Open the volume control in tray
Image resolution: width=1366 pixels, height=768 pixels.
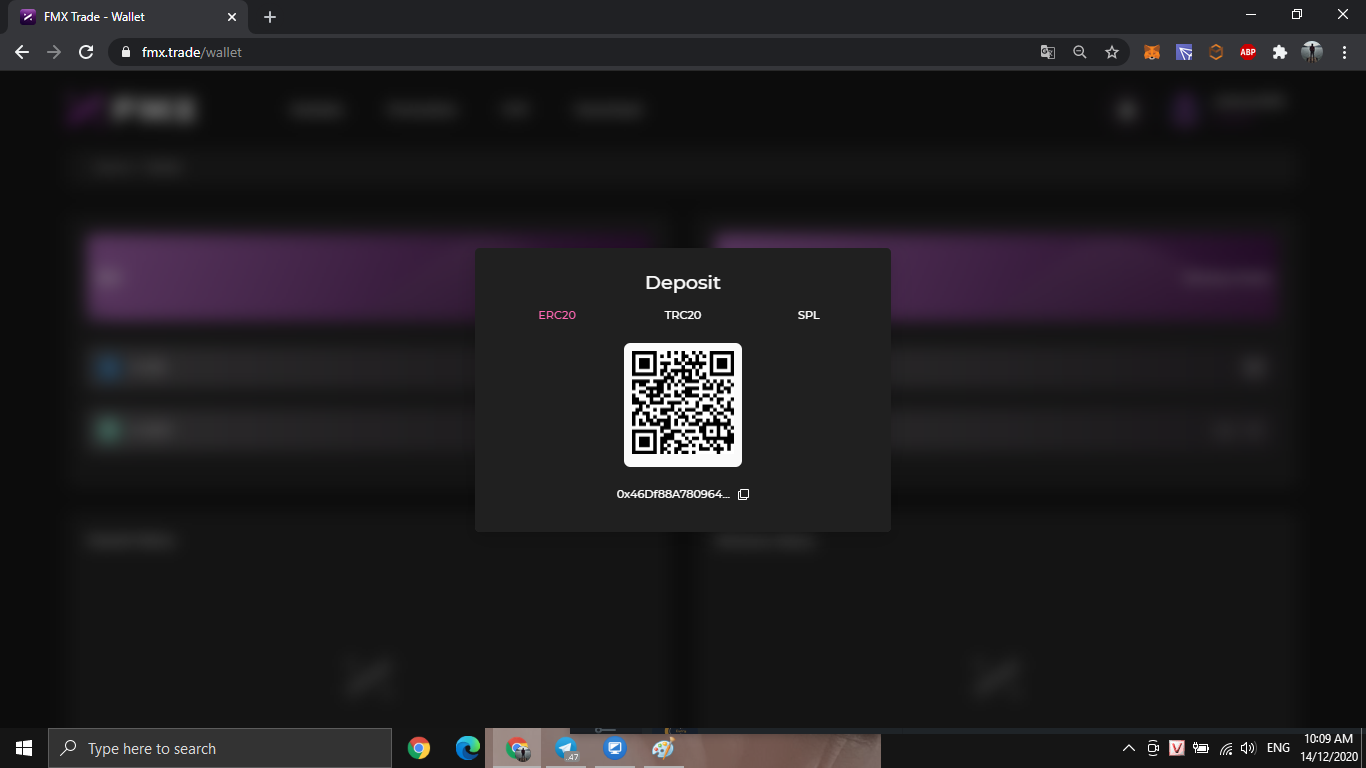(x=1248, y=748)
